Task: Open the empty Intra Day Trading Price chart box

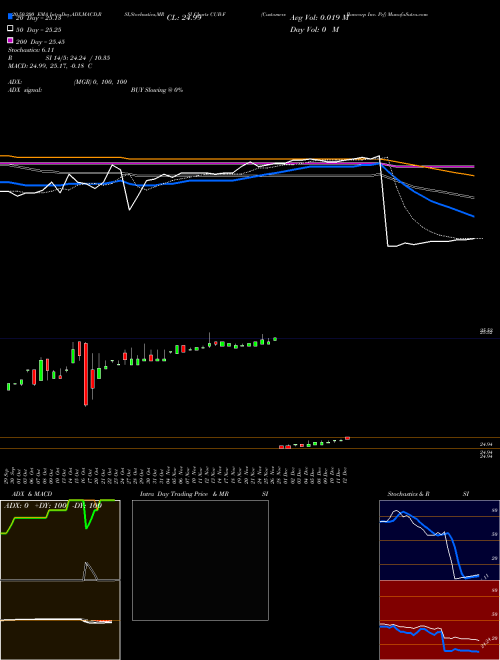Action: click(x=200, y=560)
